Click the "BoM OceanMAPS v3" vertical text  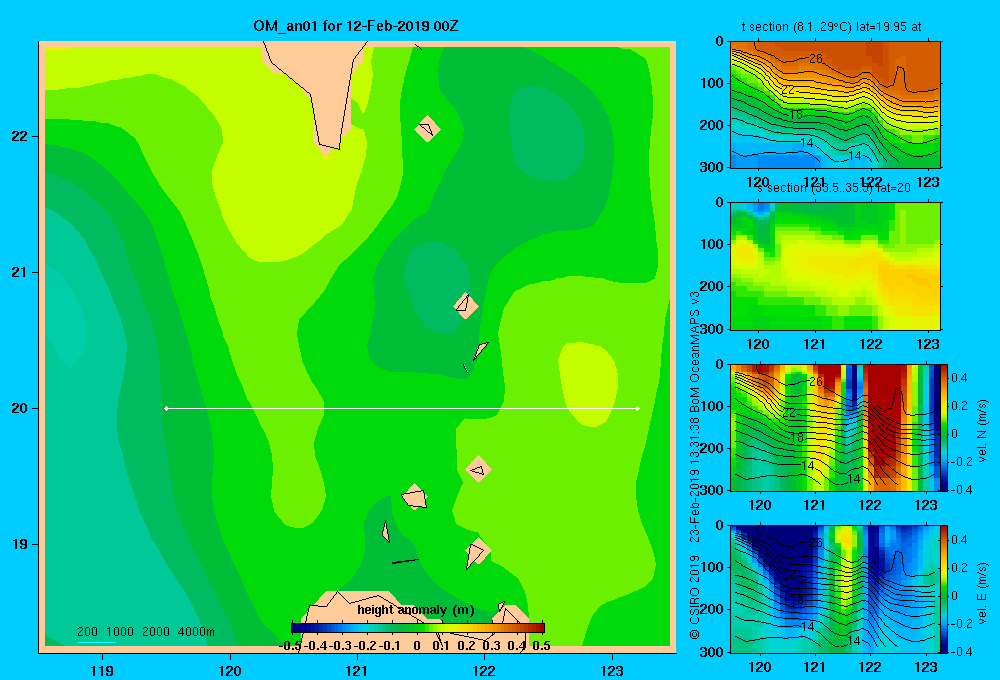[x=695, y=345]
